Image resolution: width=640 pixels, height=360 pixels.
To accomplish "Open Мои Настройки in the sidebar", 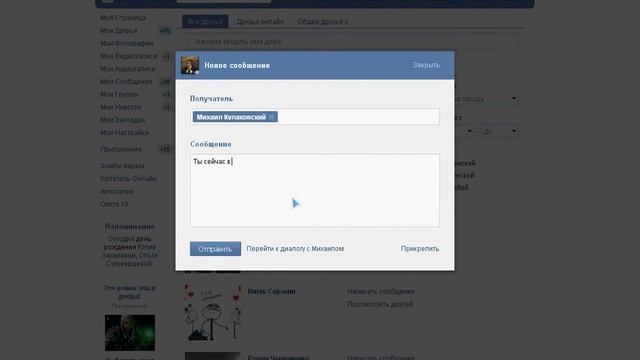I will [x=124, y=133].
